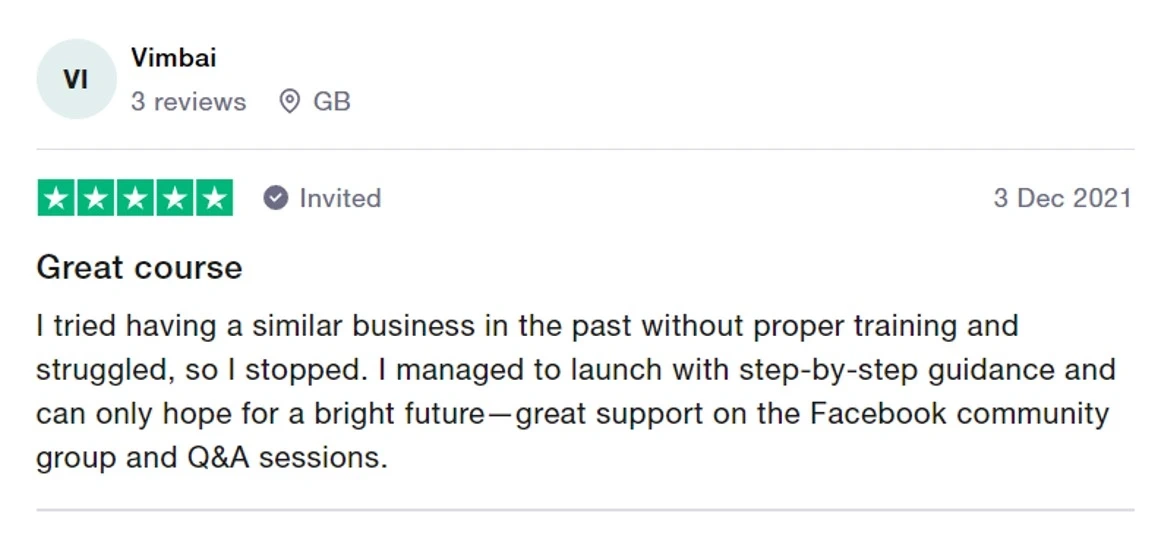Click the fifth green rating star
Viewport: 1172px width, 537px height.
[213, 198]
